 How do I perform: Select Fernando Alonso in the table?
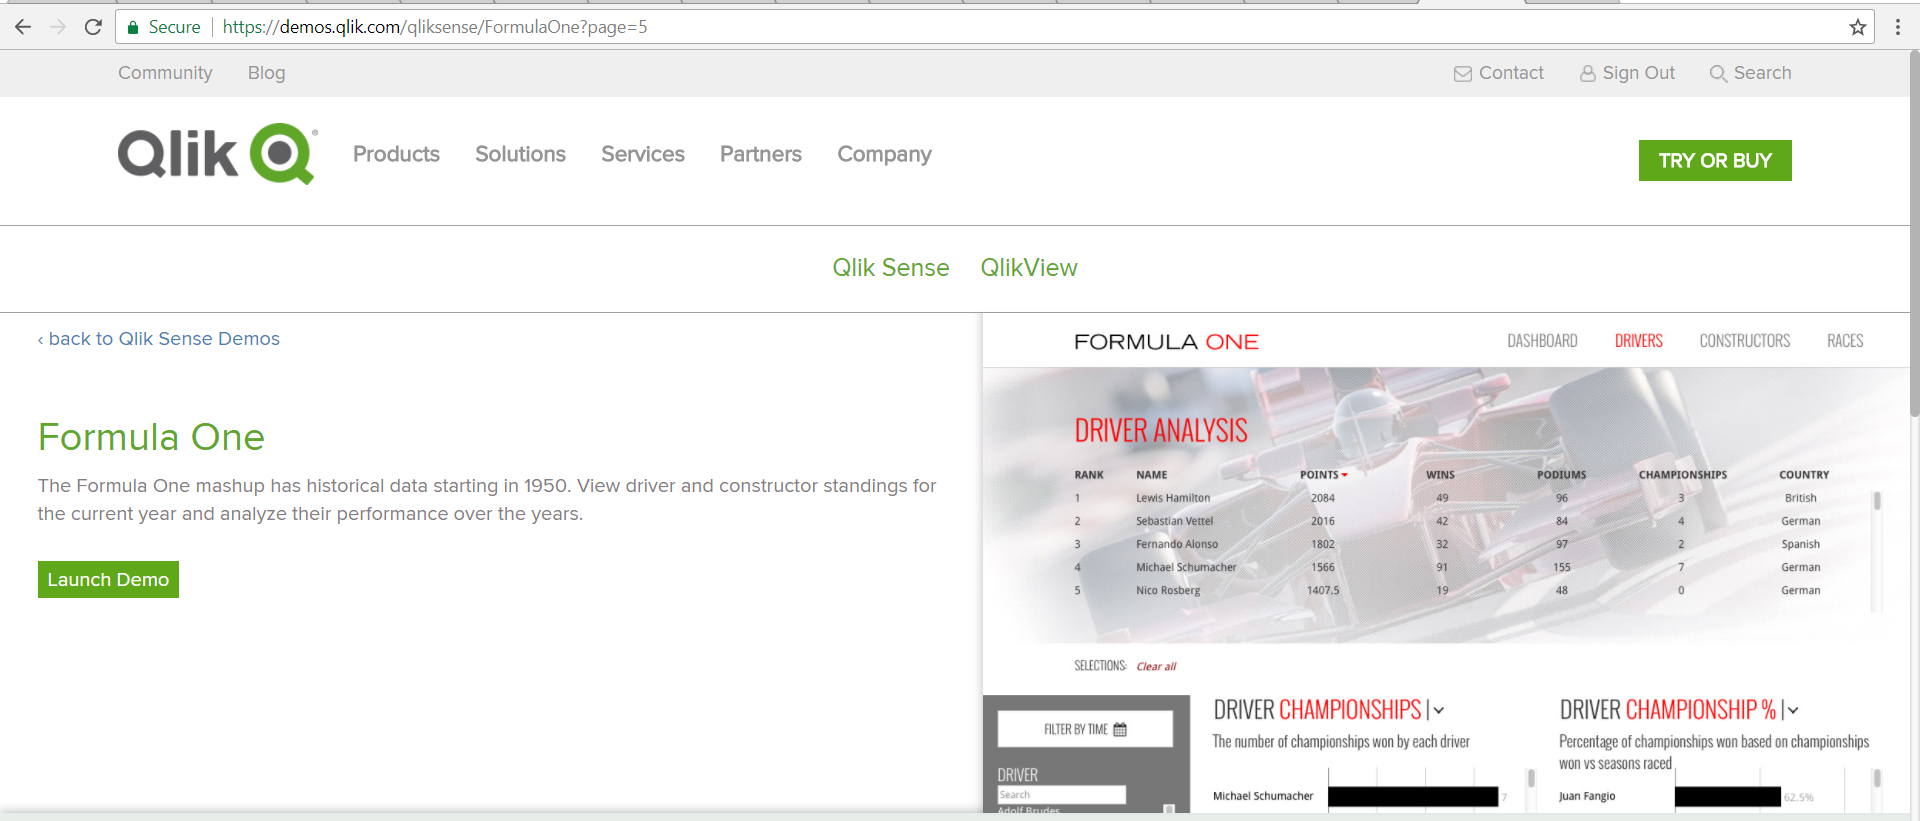click(x=1177, y=544)
